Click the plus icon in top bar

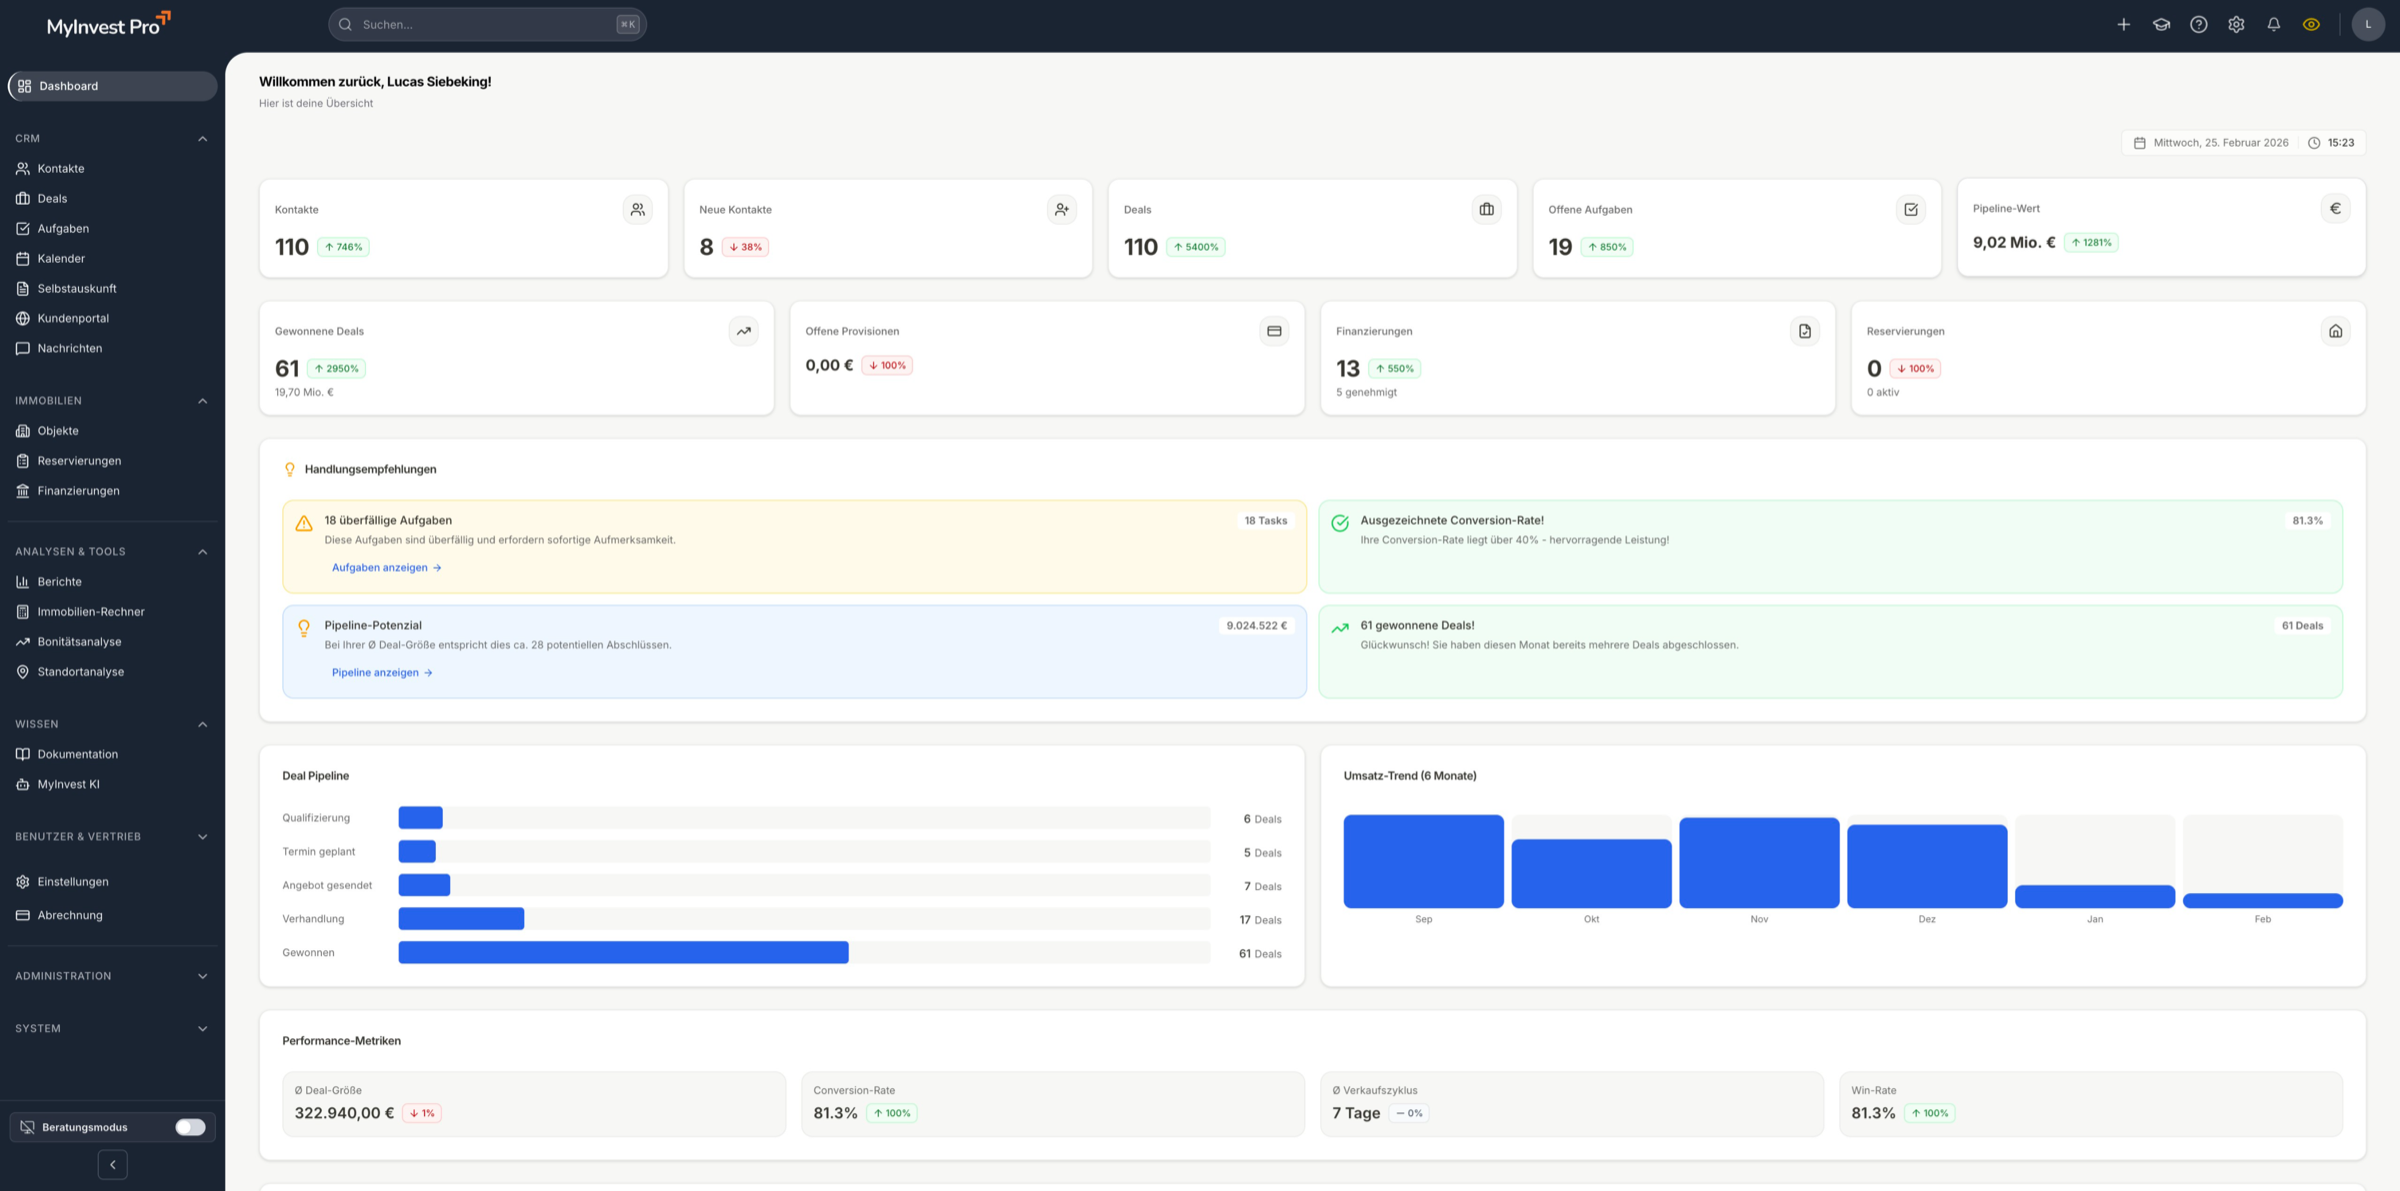[x=2123, y=24]
